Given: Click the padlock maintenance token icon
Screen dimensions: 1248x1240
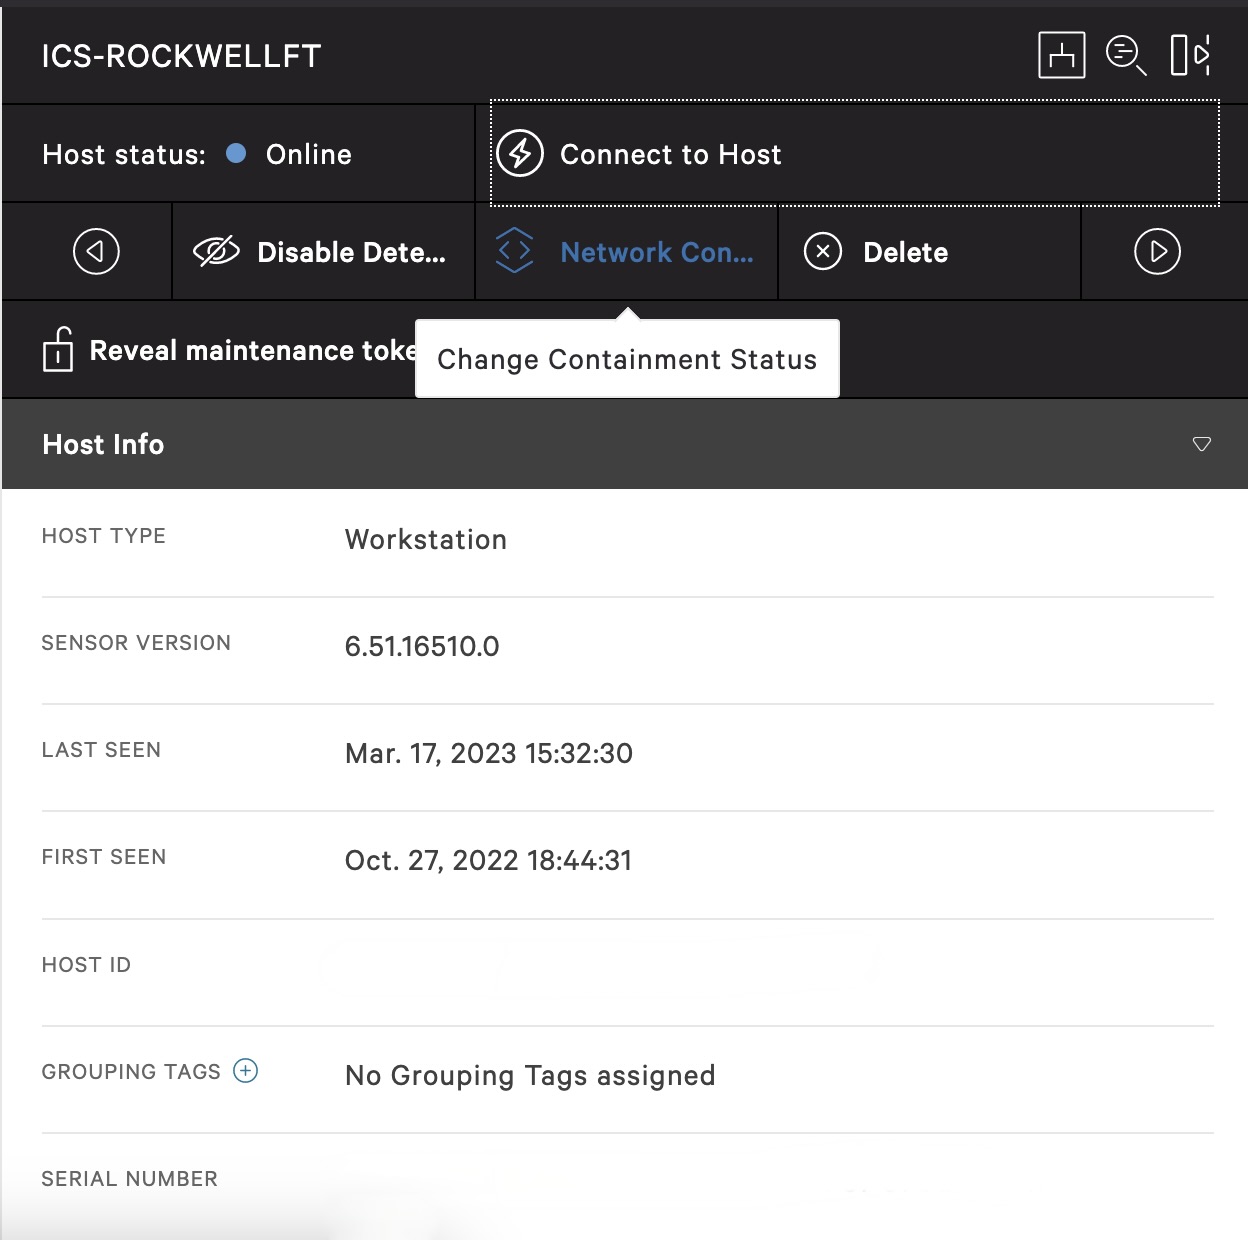Looking at the screenshot, I should pyautogui.click(x=58, y=349).
